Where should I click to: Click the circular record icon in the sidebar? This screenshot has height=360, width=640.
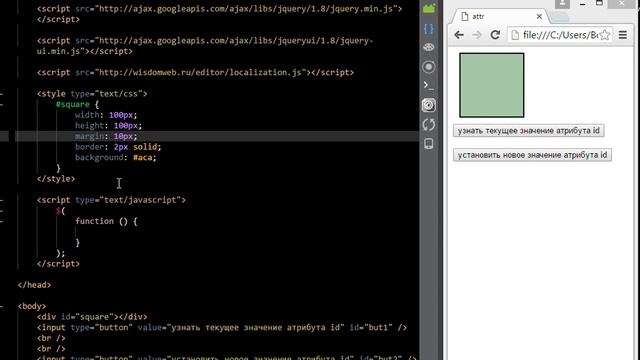click(429, 67)
